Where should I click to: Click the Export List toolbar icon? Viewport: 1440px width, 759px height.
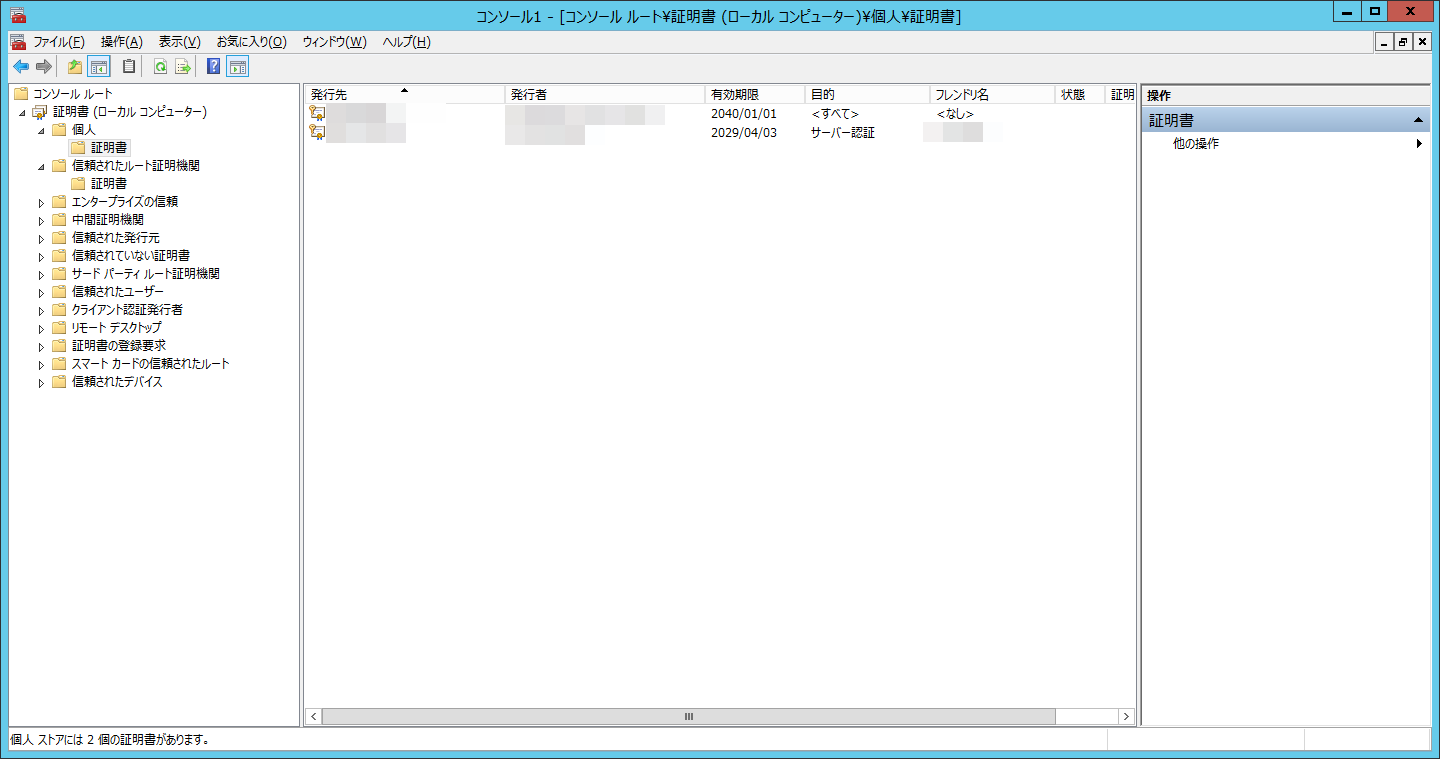click(183, 67)
